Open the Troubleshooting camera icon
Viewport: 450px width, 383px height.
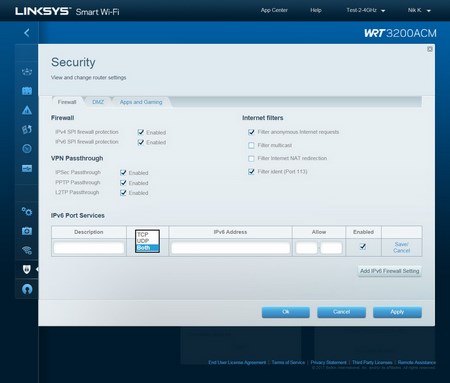pyautogui.click(x=27, y=231)
